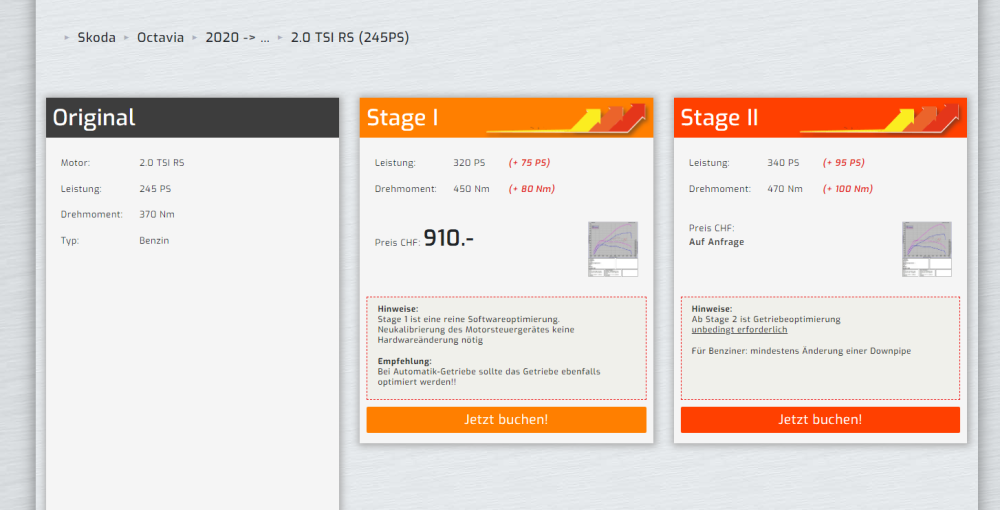Screen dimensions: 1000x510
Task: Click the 'Empfehlung:' heading in Stage I notes
Action: [404, 361]
